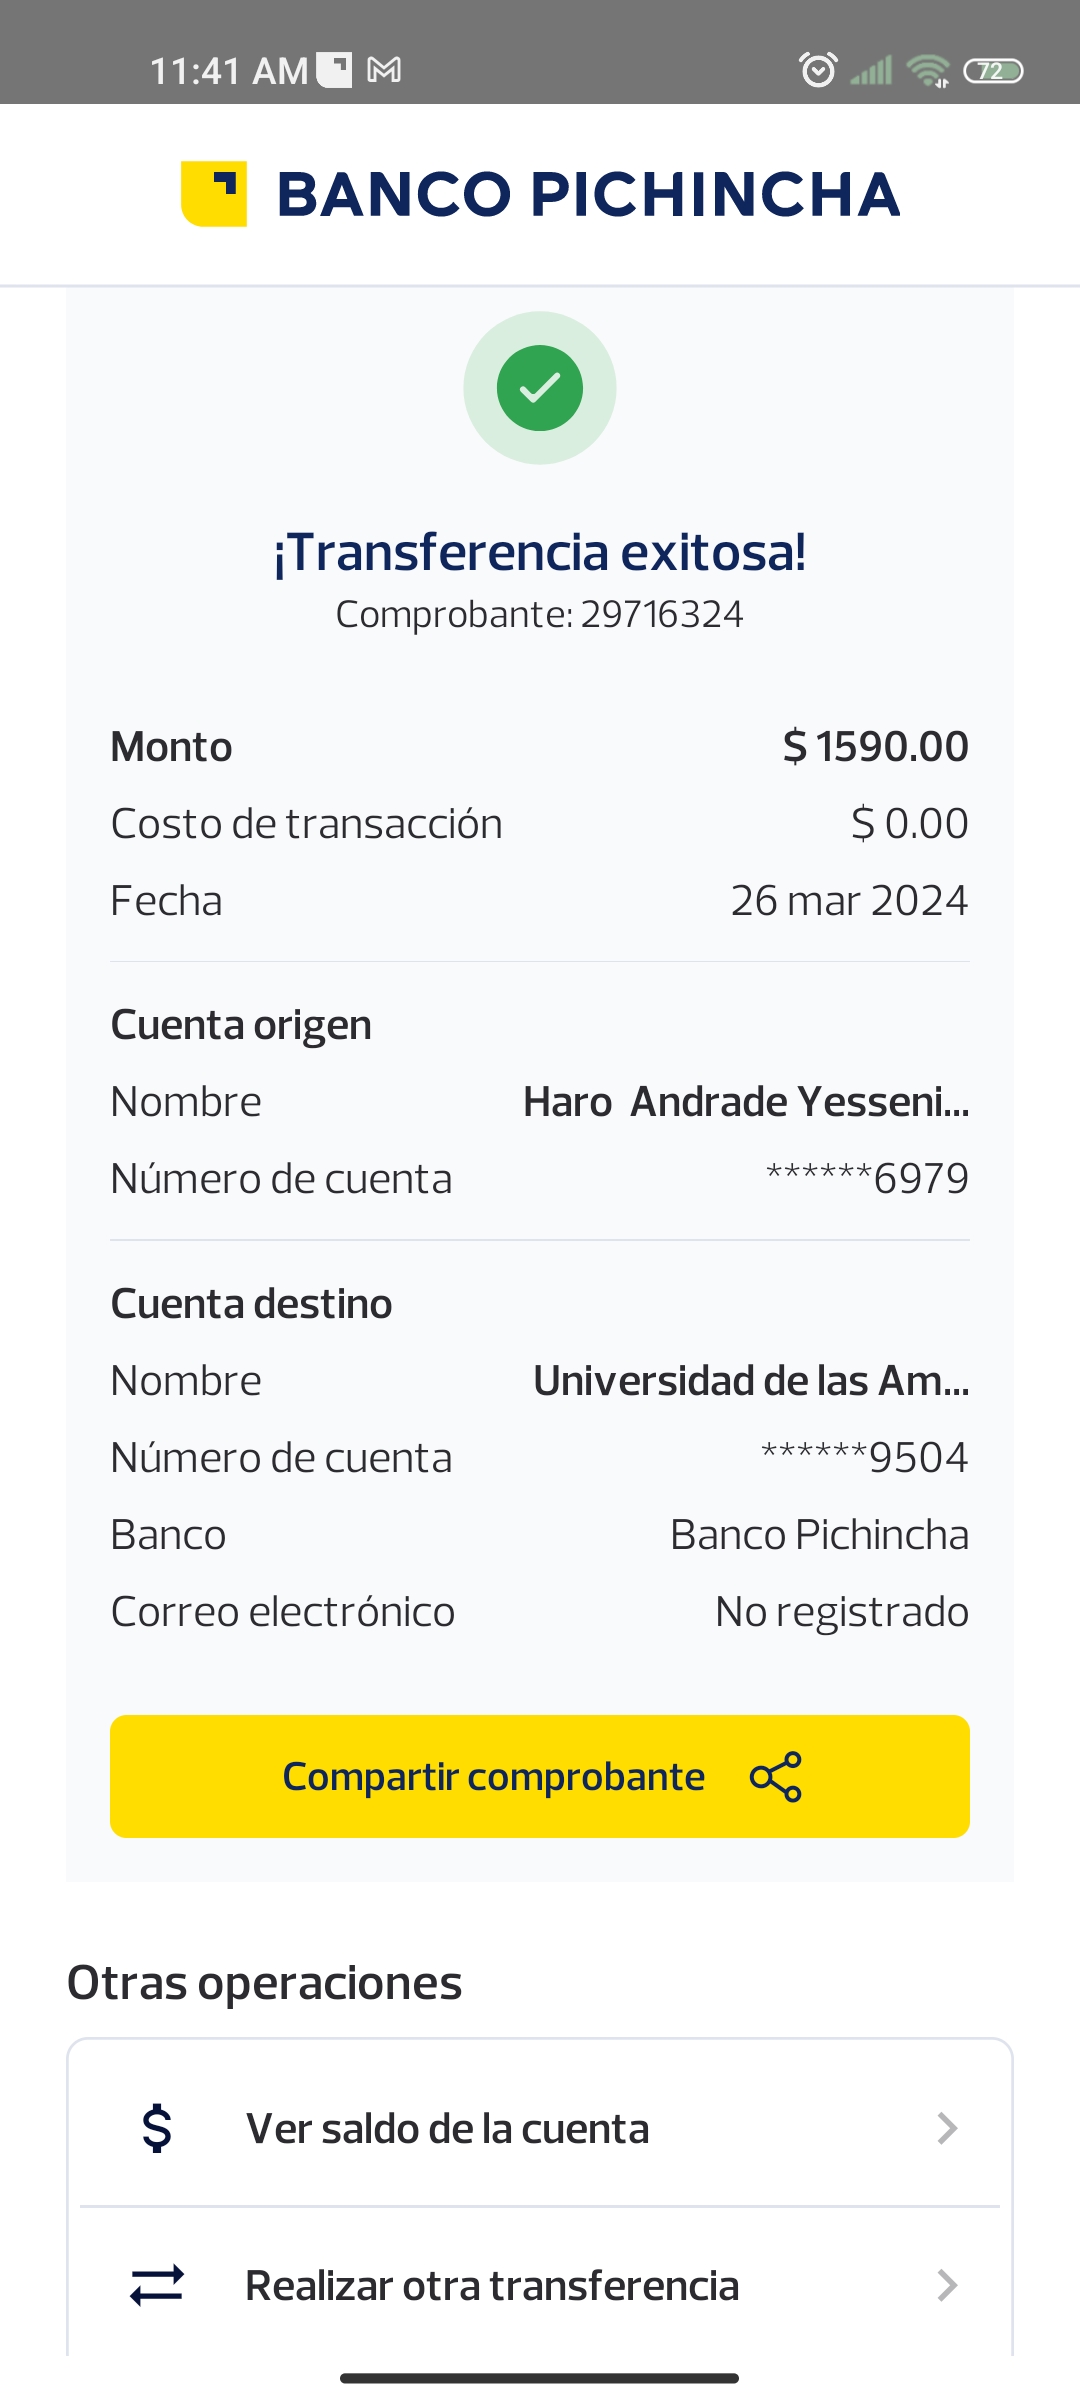
Task: Tap the Wi-Fi signal status icon
Action: coord(927,70)
